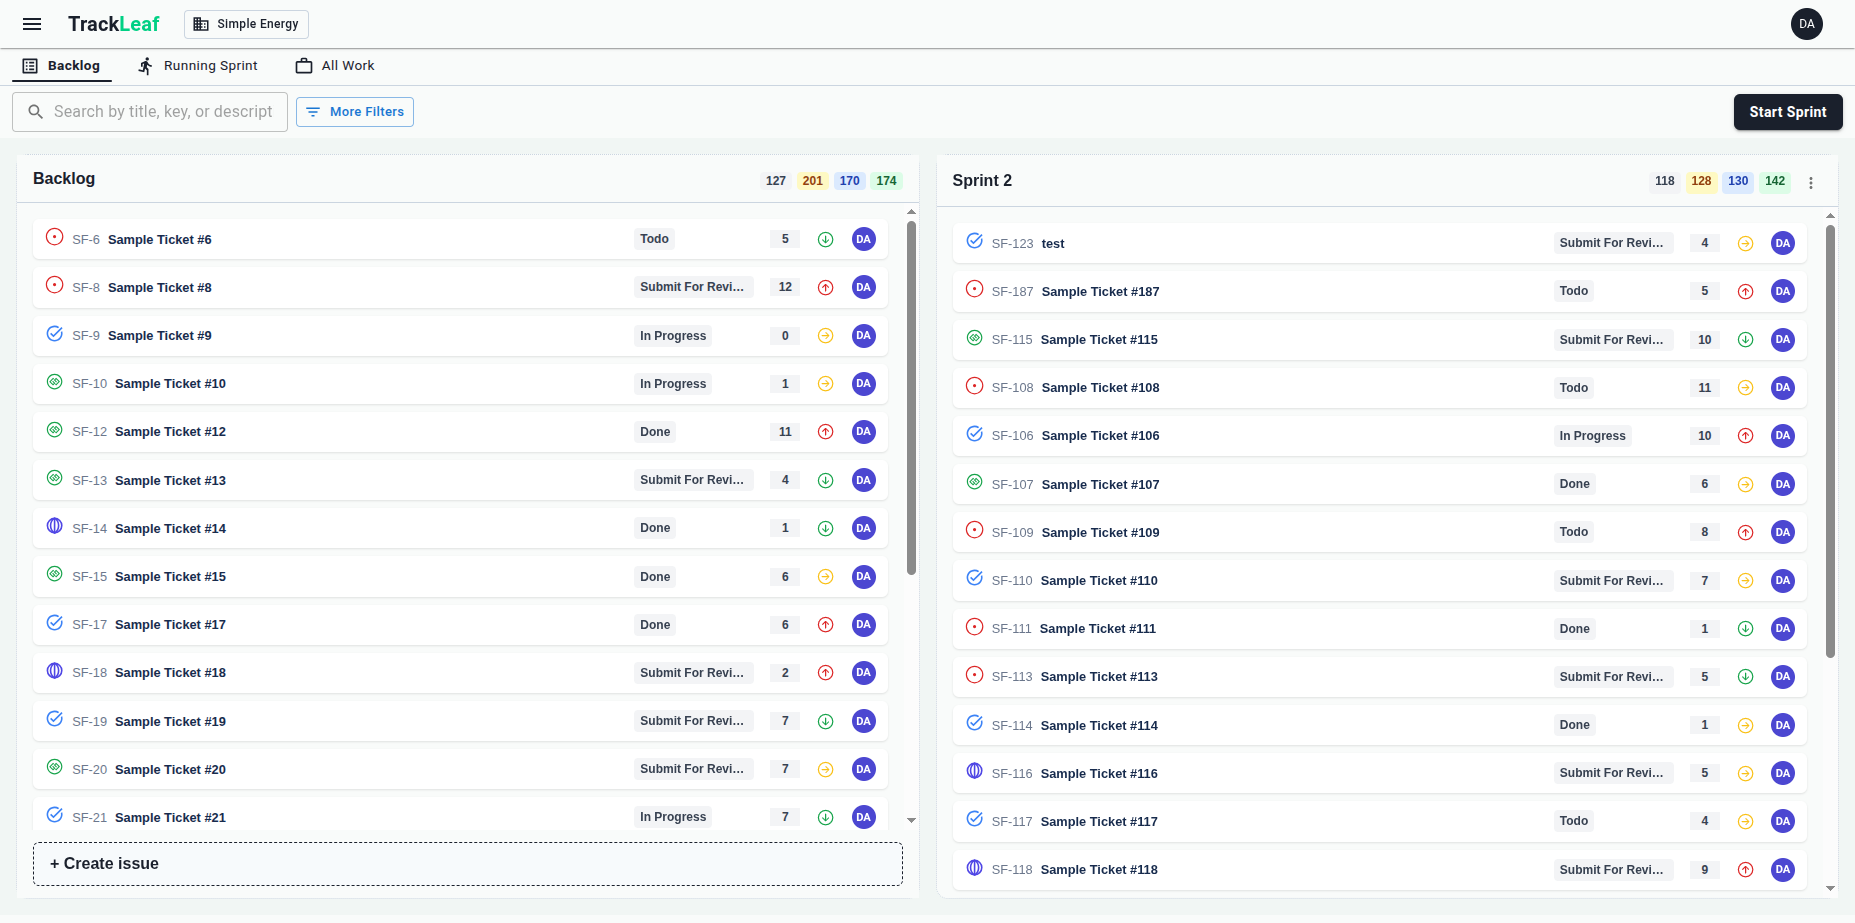The image size is (1855, 923).
Task: Click the epic type icon for SF-18
Action: tap(55, 670)
